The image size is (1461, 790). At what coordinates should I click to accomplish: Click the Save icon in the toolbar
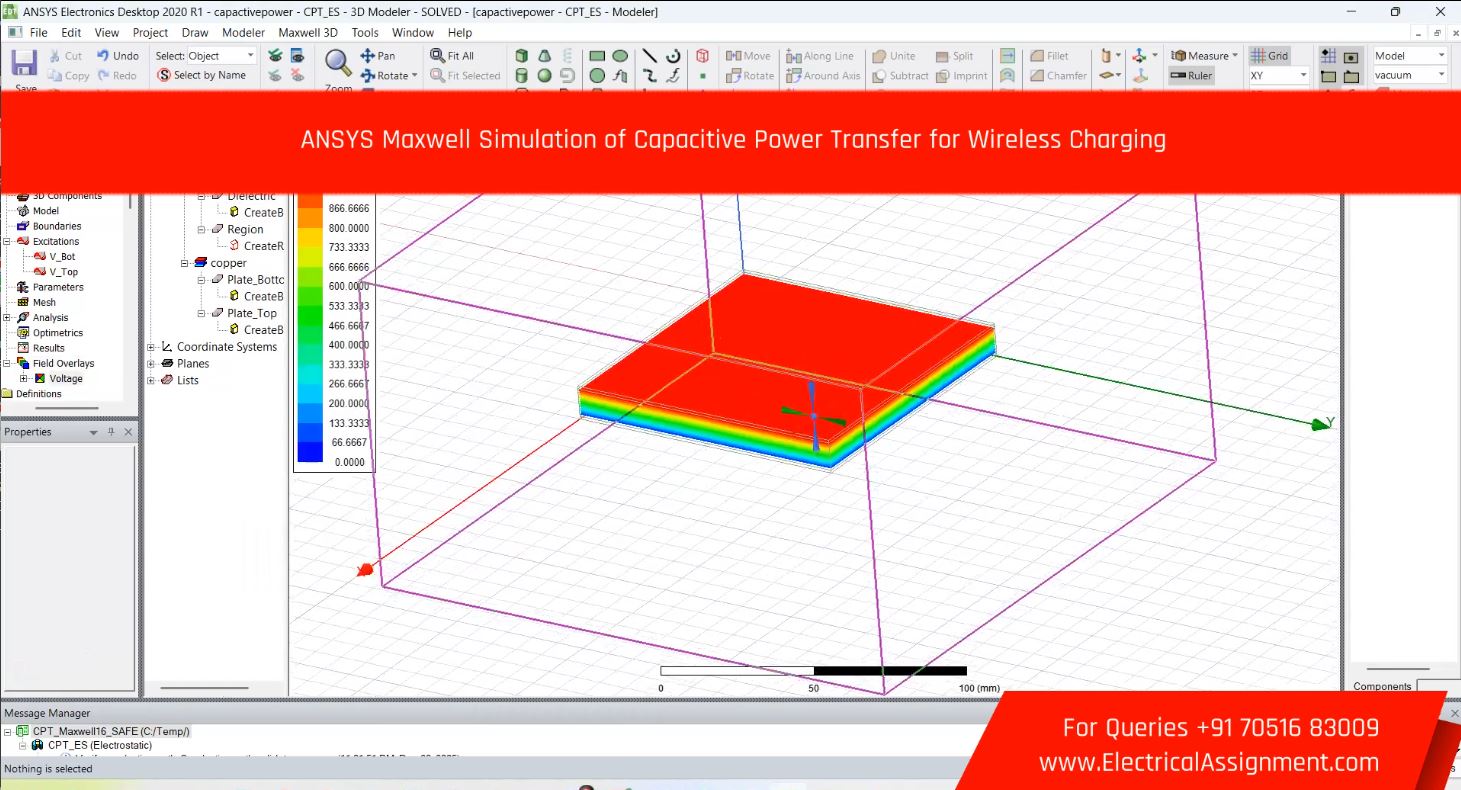click(25, 63)
